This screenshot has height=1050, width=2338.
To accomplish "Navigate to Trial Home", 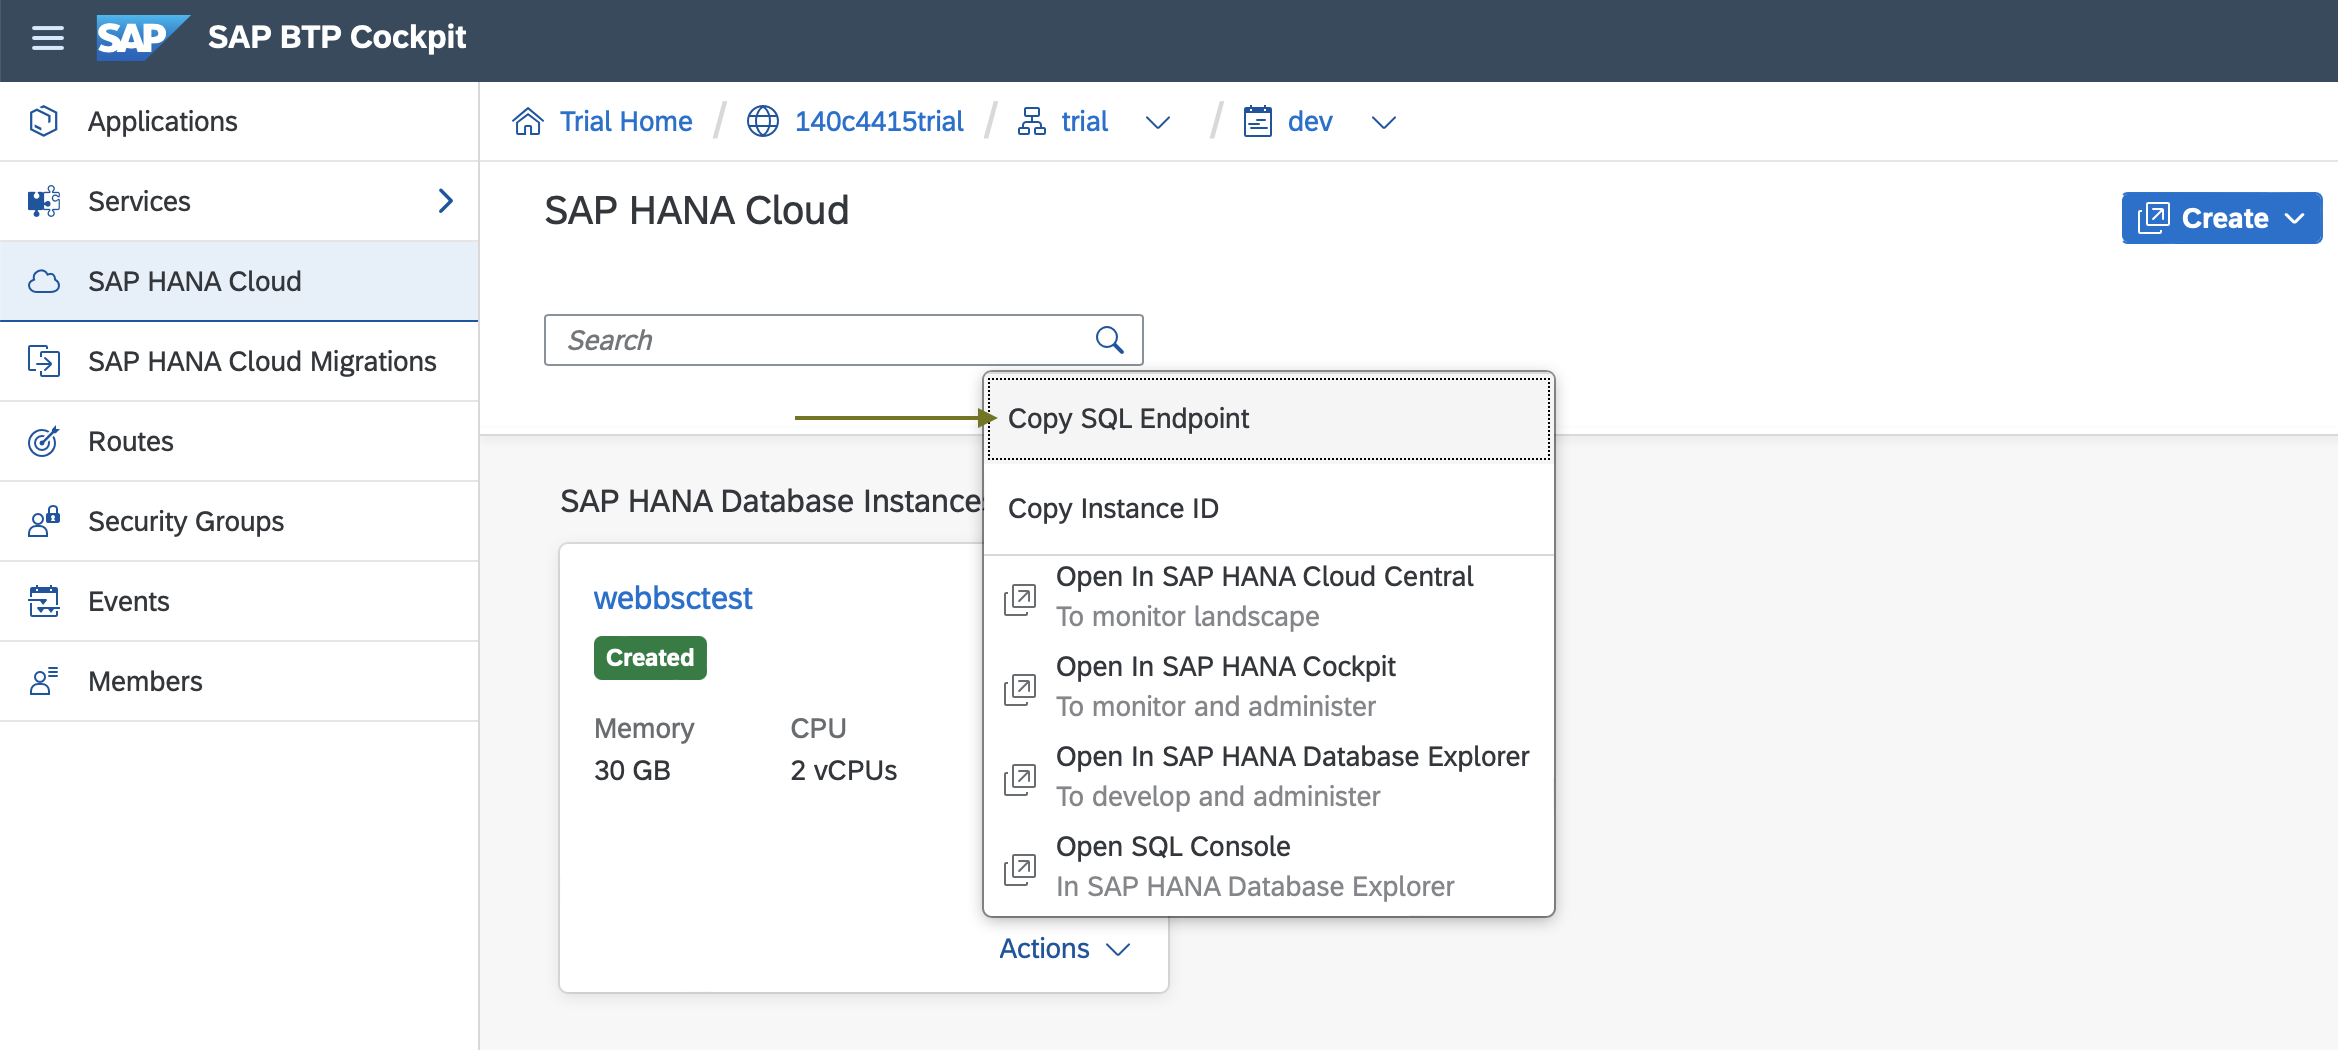I will click(625, 120).
